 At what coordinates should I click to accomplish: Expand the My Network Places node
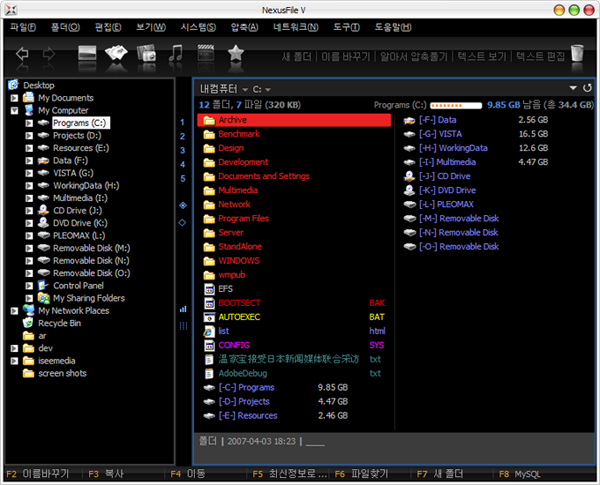14,311
